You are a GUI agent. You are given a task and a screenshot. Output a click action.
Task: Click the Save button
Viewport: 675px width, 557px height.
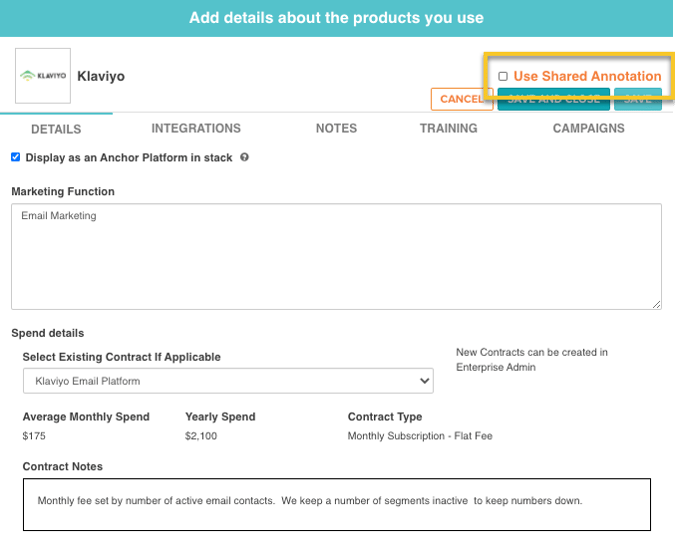(x=638, y=99)
